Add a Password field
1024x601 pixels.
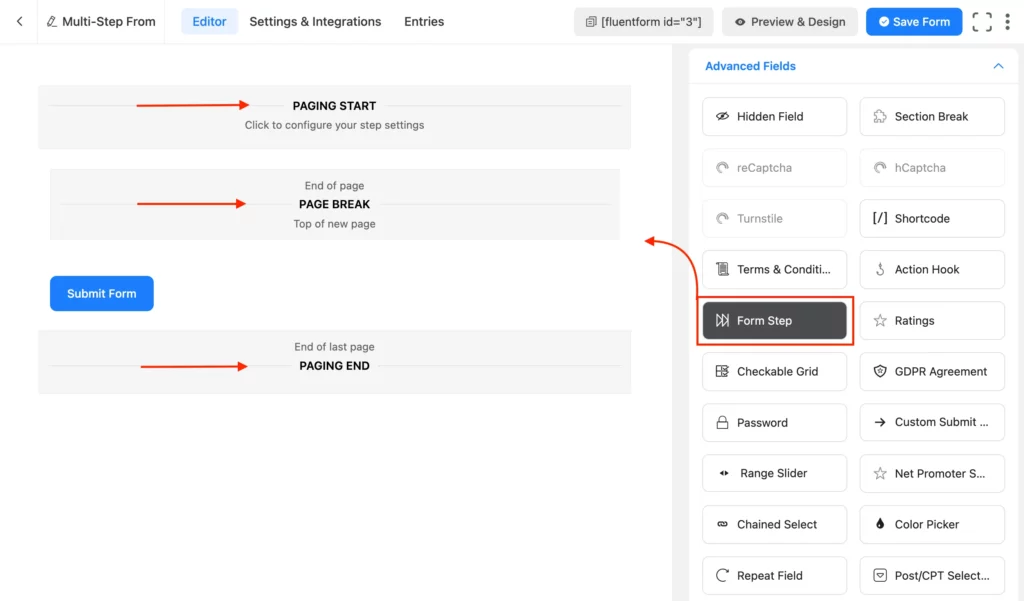coord(774,422)
